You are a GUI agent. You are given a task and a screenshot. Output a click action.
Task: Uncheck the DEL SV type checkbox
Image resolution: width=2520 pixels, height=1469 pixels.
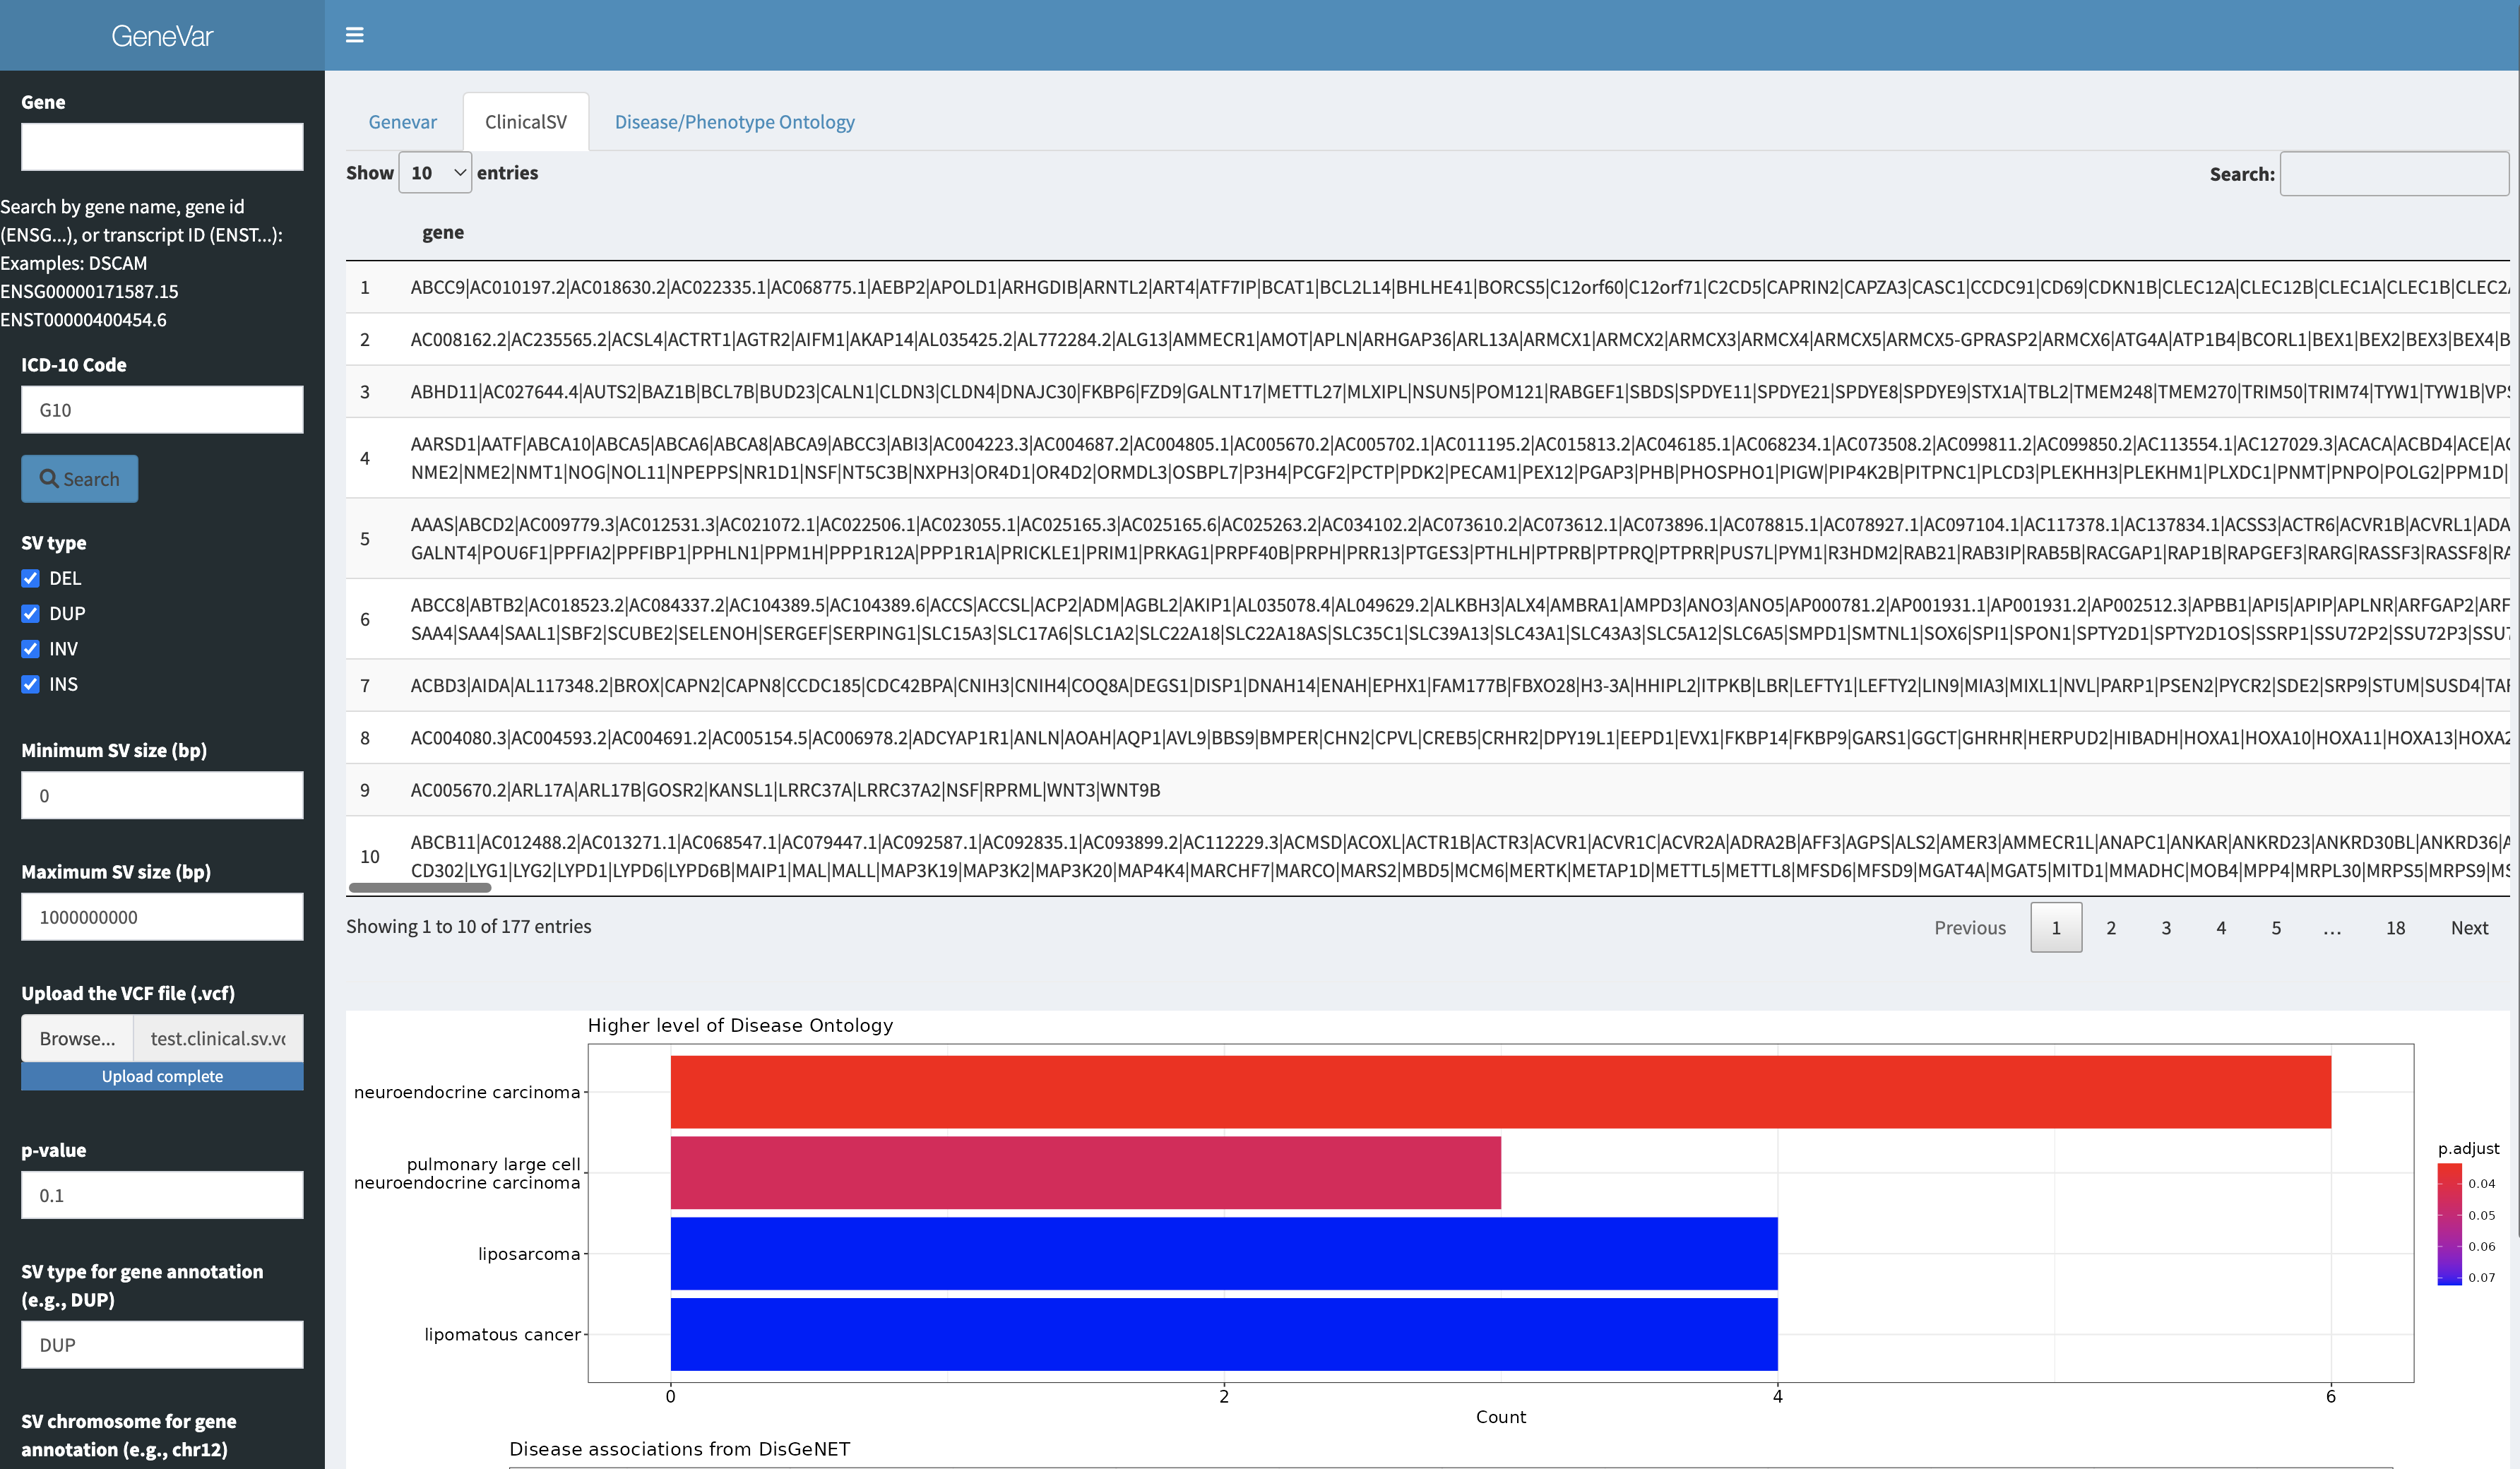(31, 578)
